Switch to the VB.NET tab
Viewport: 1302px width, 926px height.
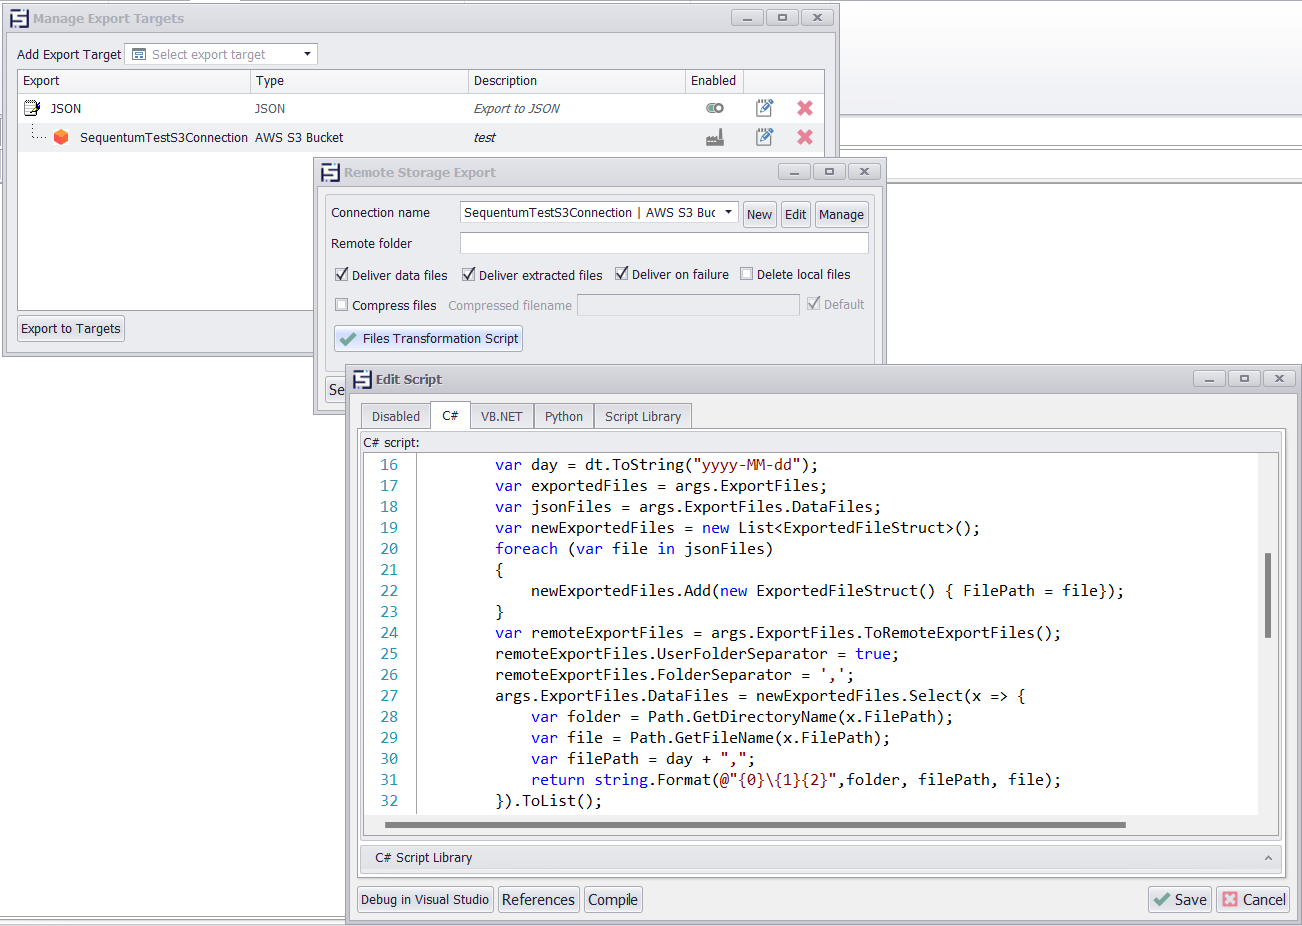501,416
